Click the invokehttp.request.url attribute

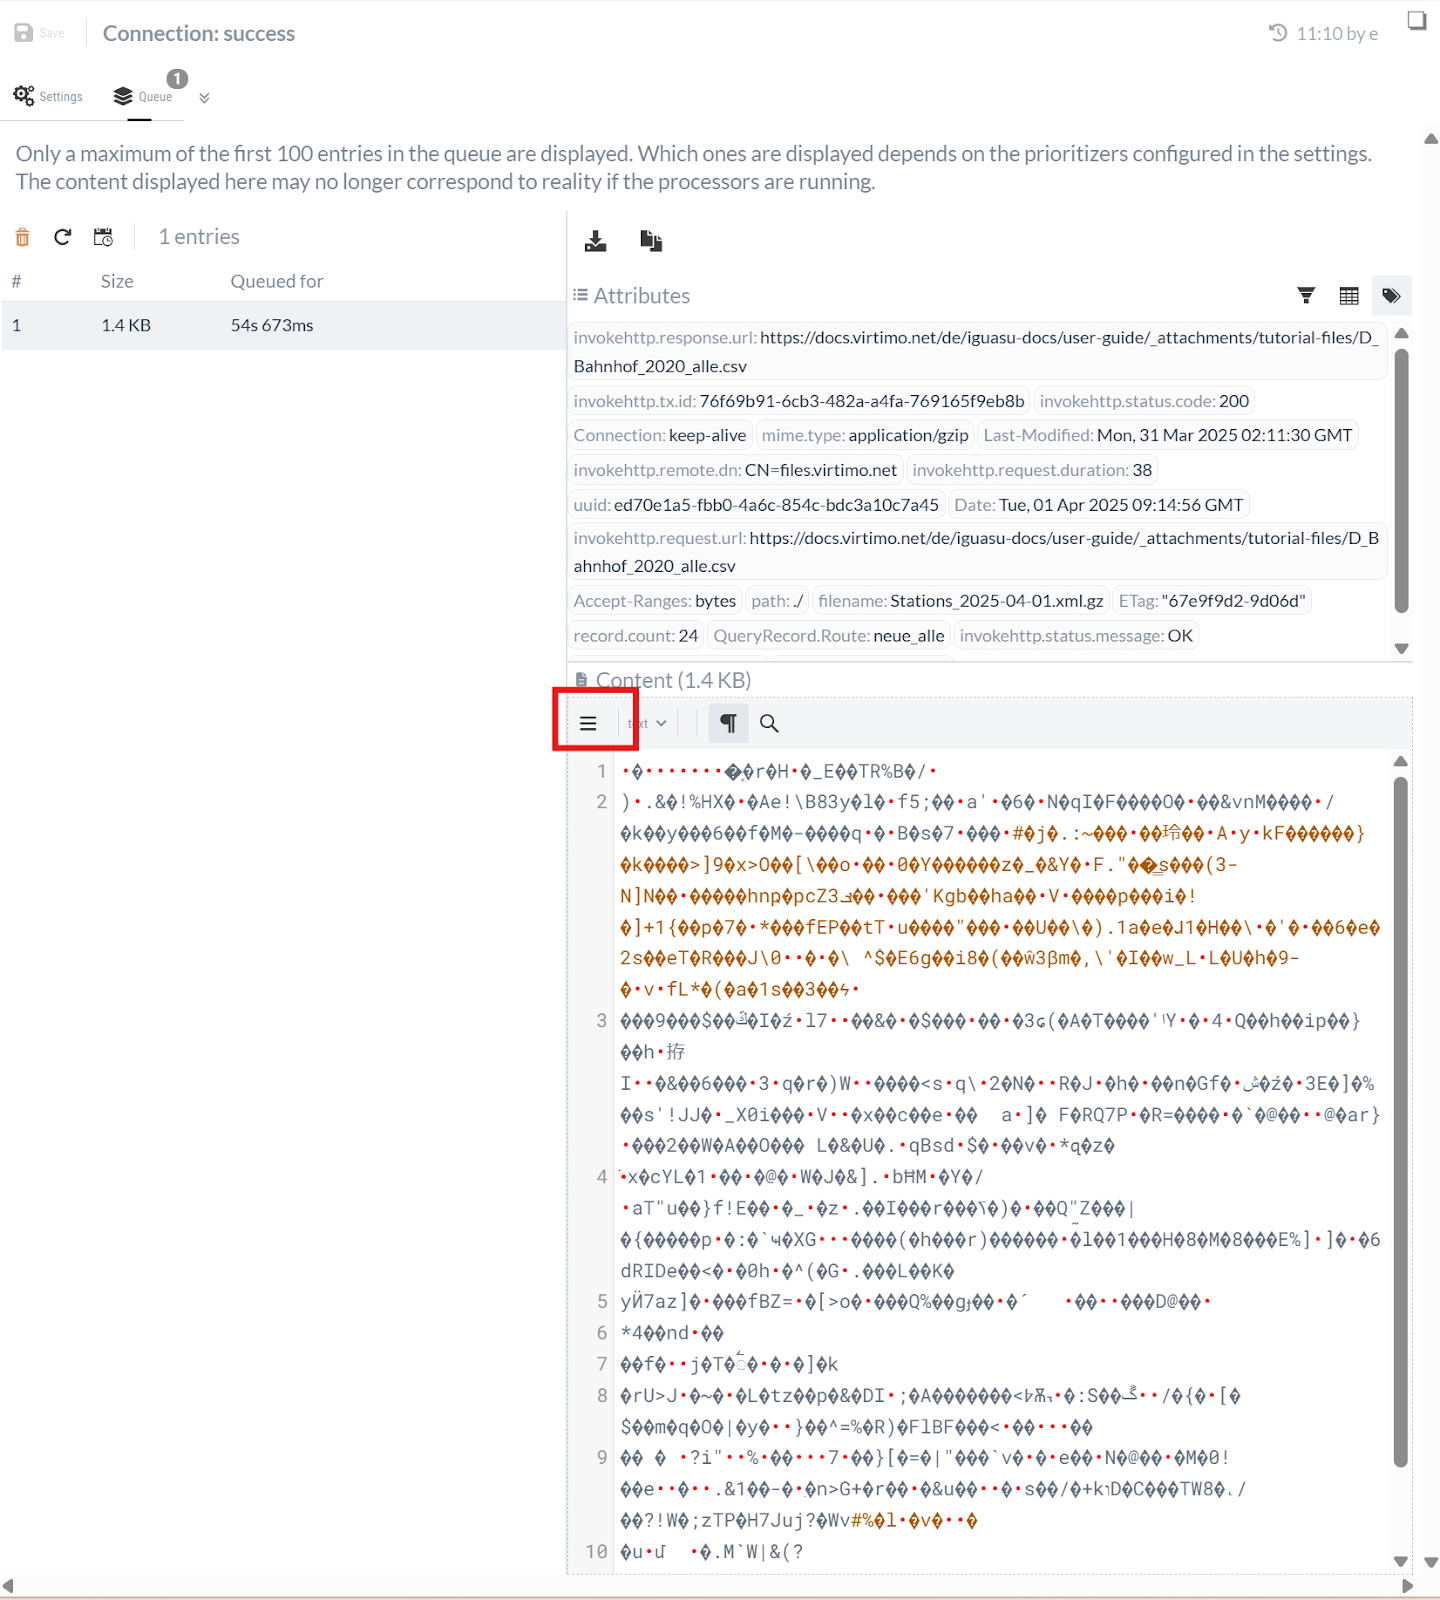coord(977,551)
